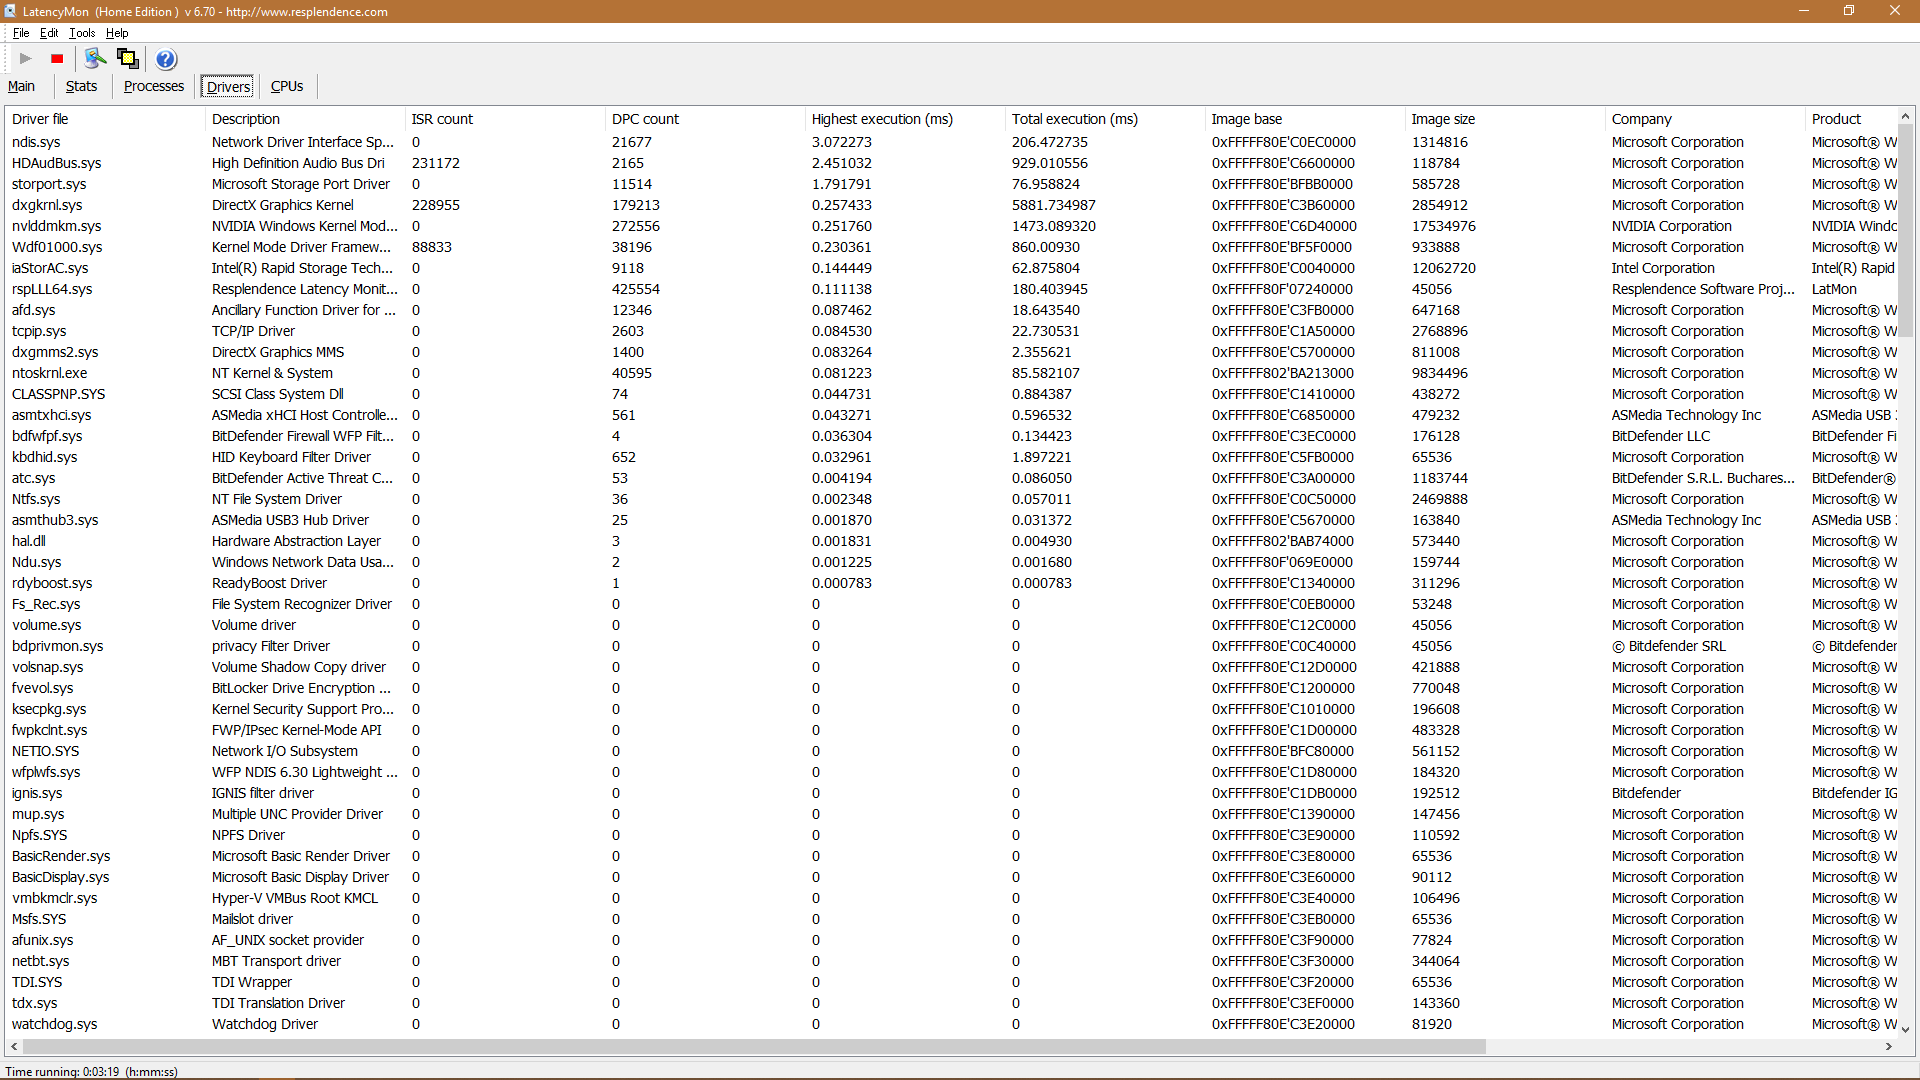This screenshot has width=1920, height=1080.
Task: Click the Drivers tab
Action: coord(228,86)
